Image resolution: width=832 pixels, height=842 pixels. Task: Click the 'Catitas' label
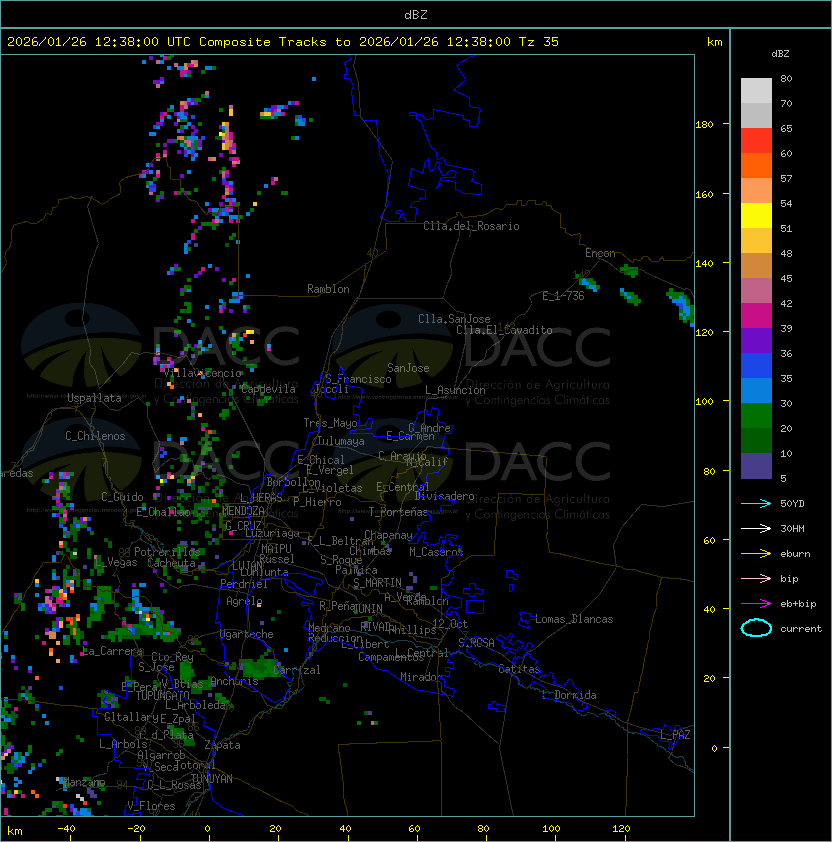[x=519, y=669]
